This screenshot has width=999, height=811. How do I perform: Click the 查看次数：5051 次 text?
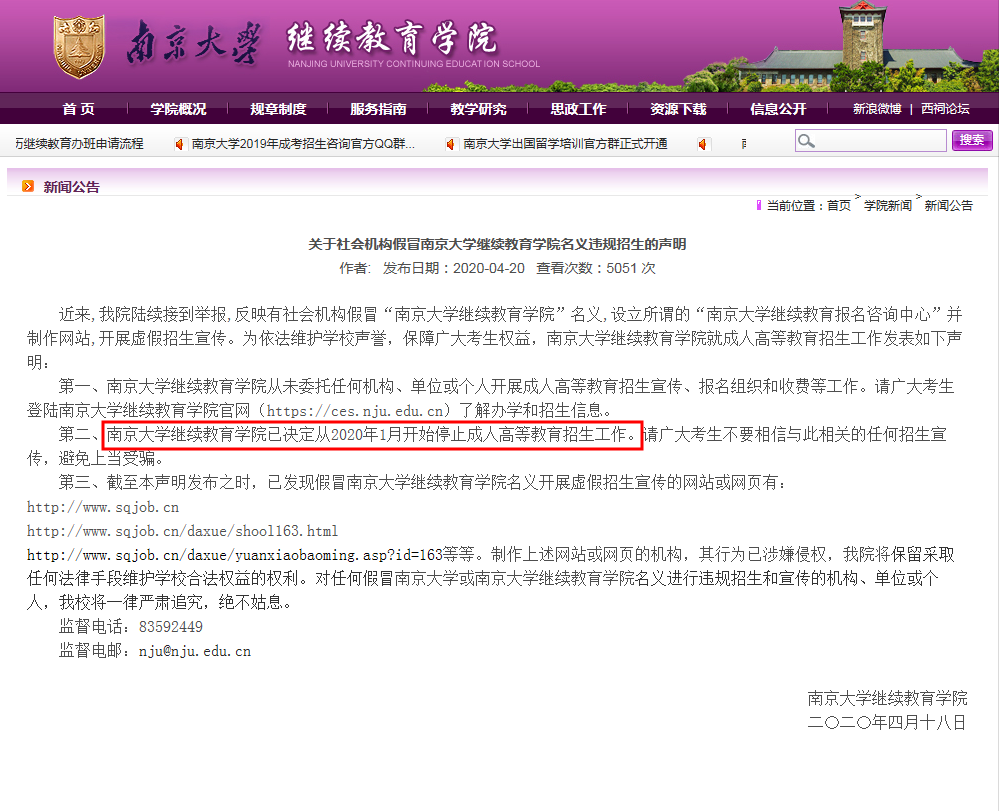point(596,268)
